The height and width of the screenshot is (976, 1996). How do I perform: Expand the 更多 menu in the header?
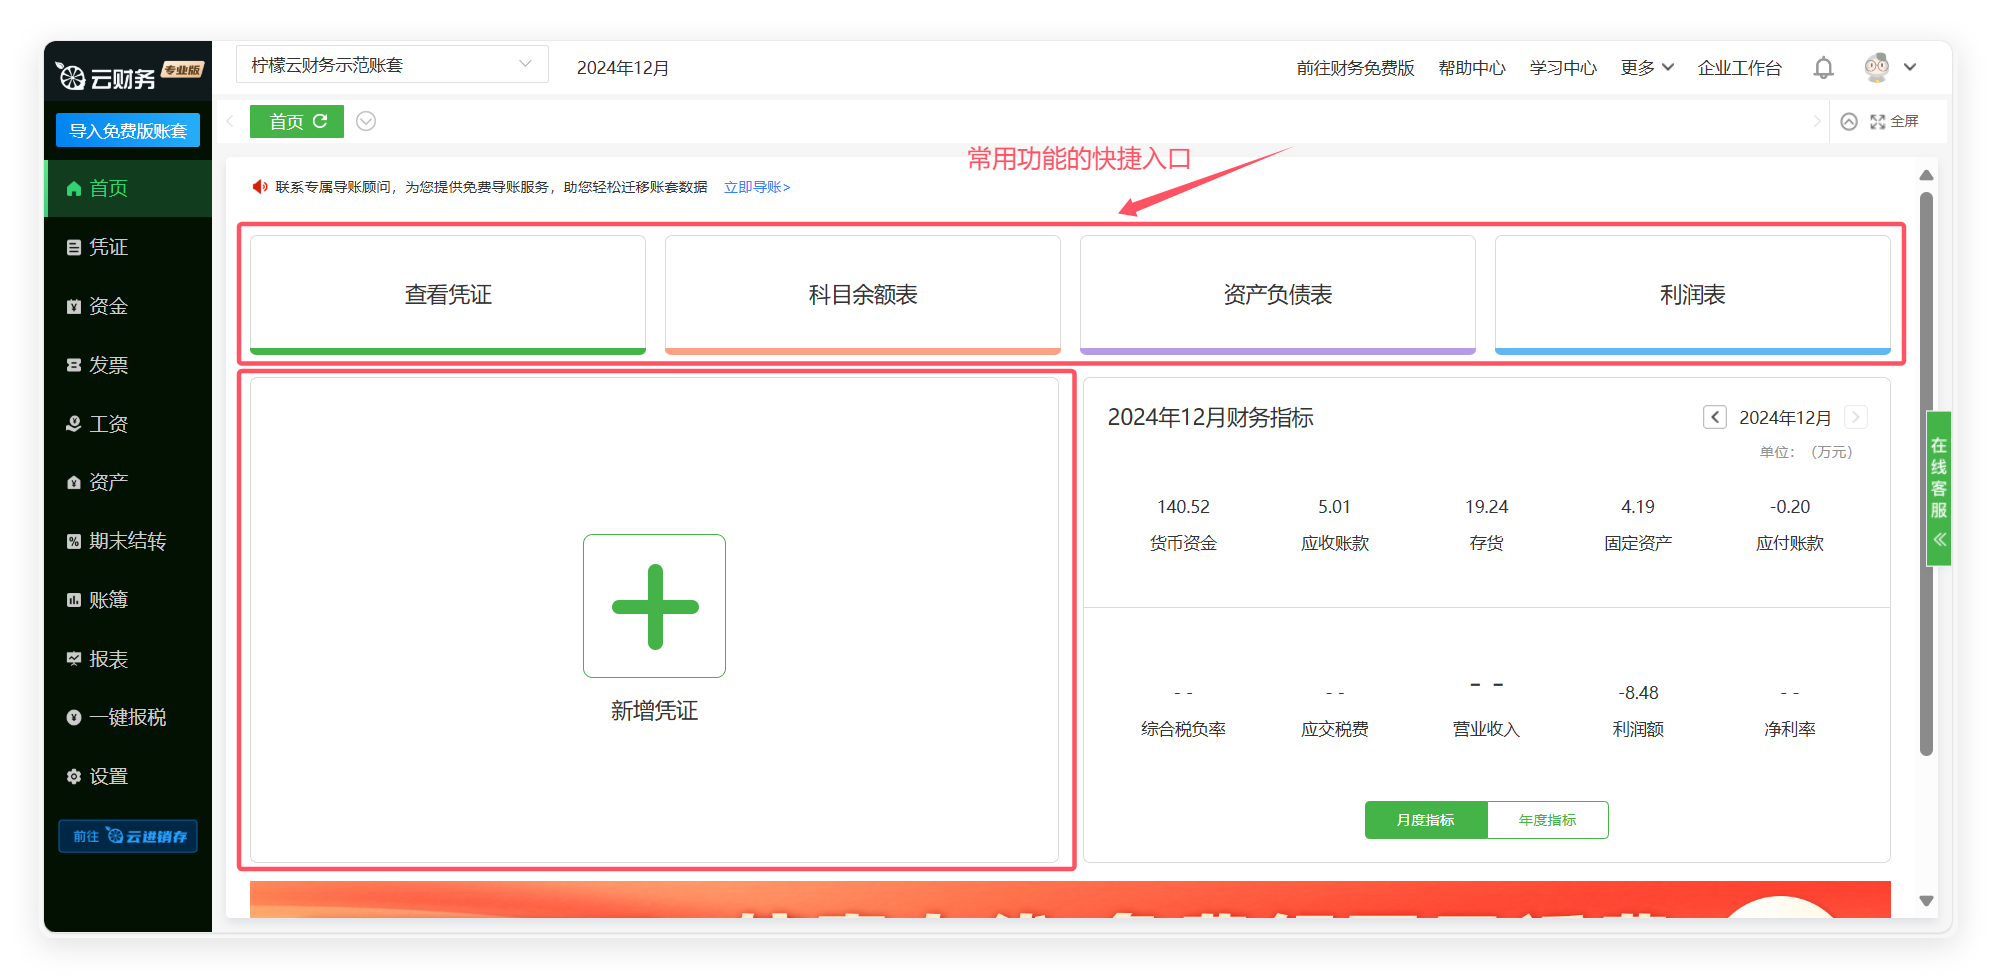click(1646, 68)
